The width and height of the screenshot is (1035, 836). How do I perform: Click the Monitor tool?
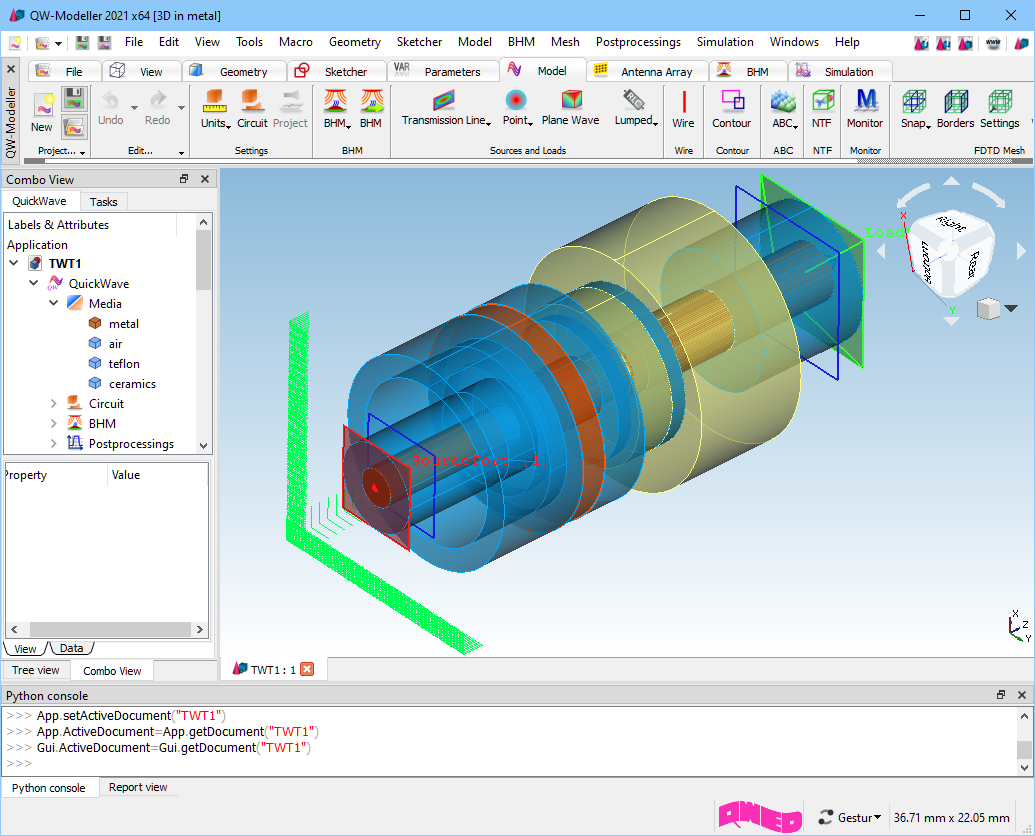[865, 109]
